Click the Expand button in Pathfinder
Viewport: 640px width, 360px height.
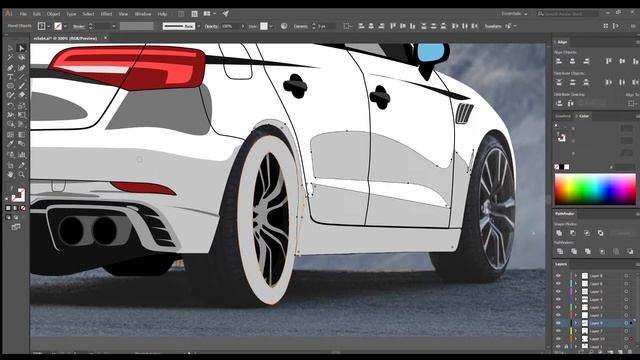pyautogui.click(x=623, y=233)
